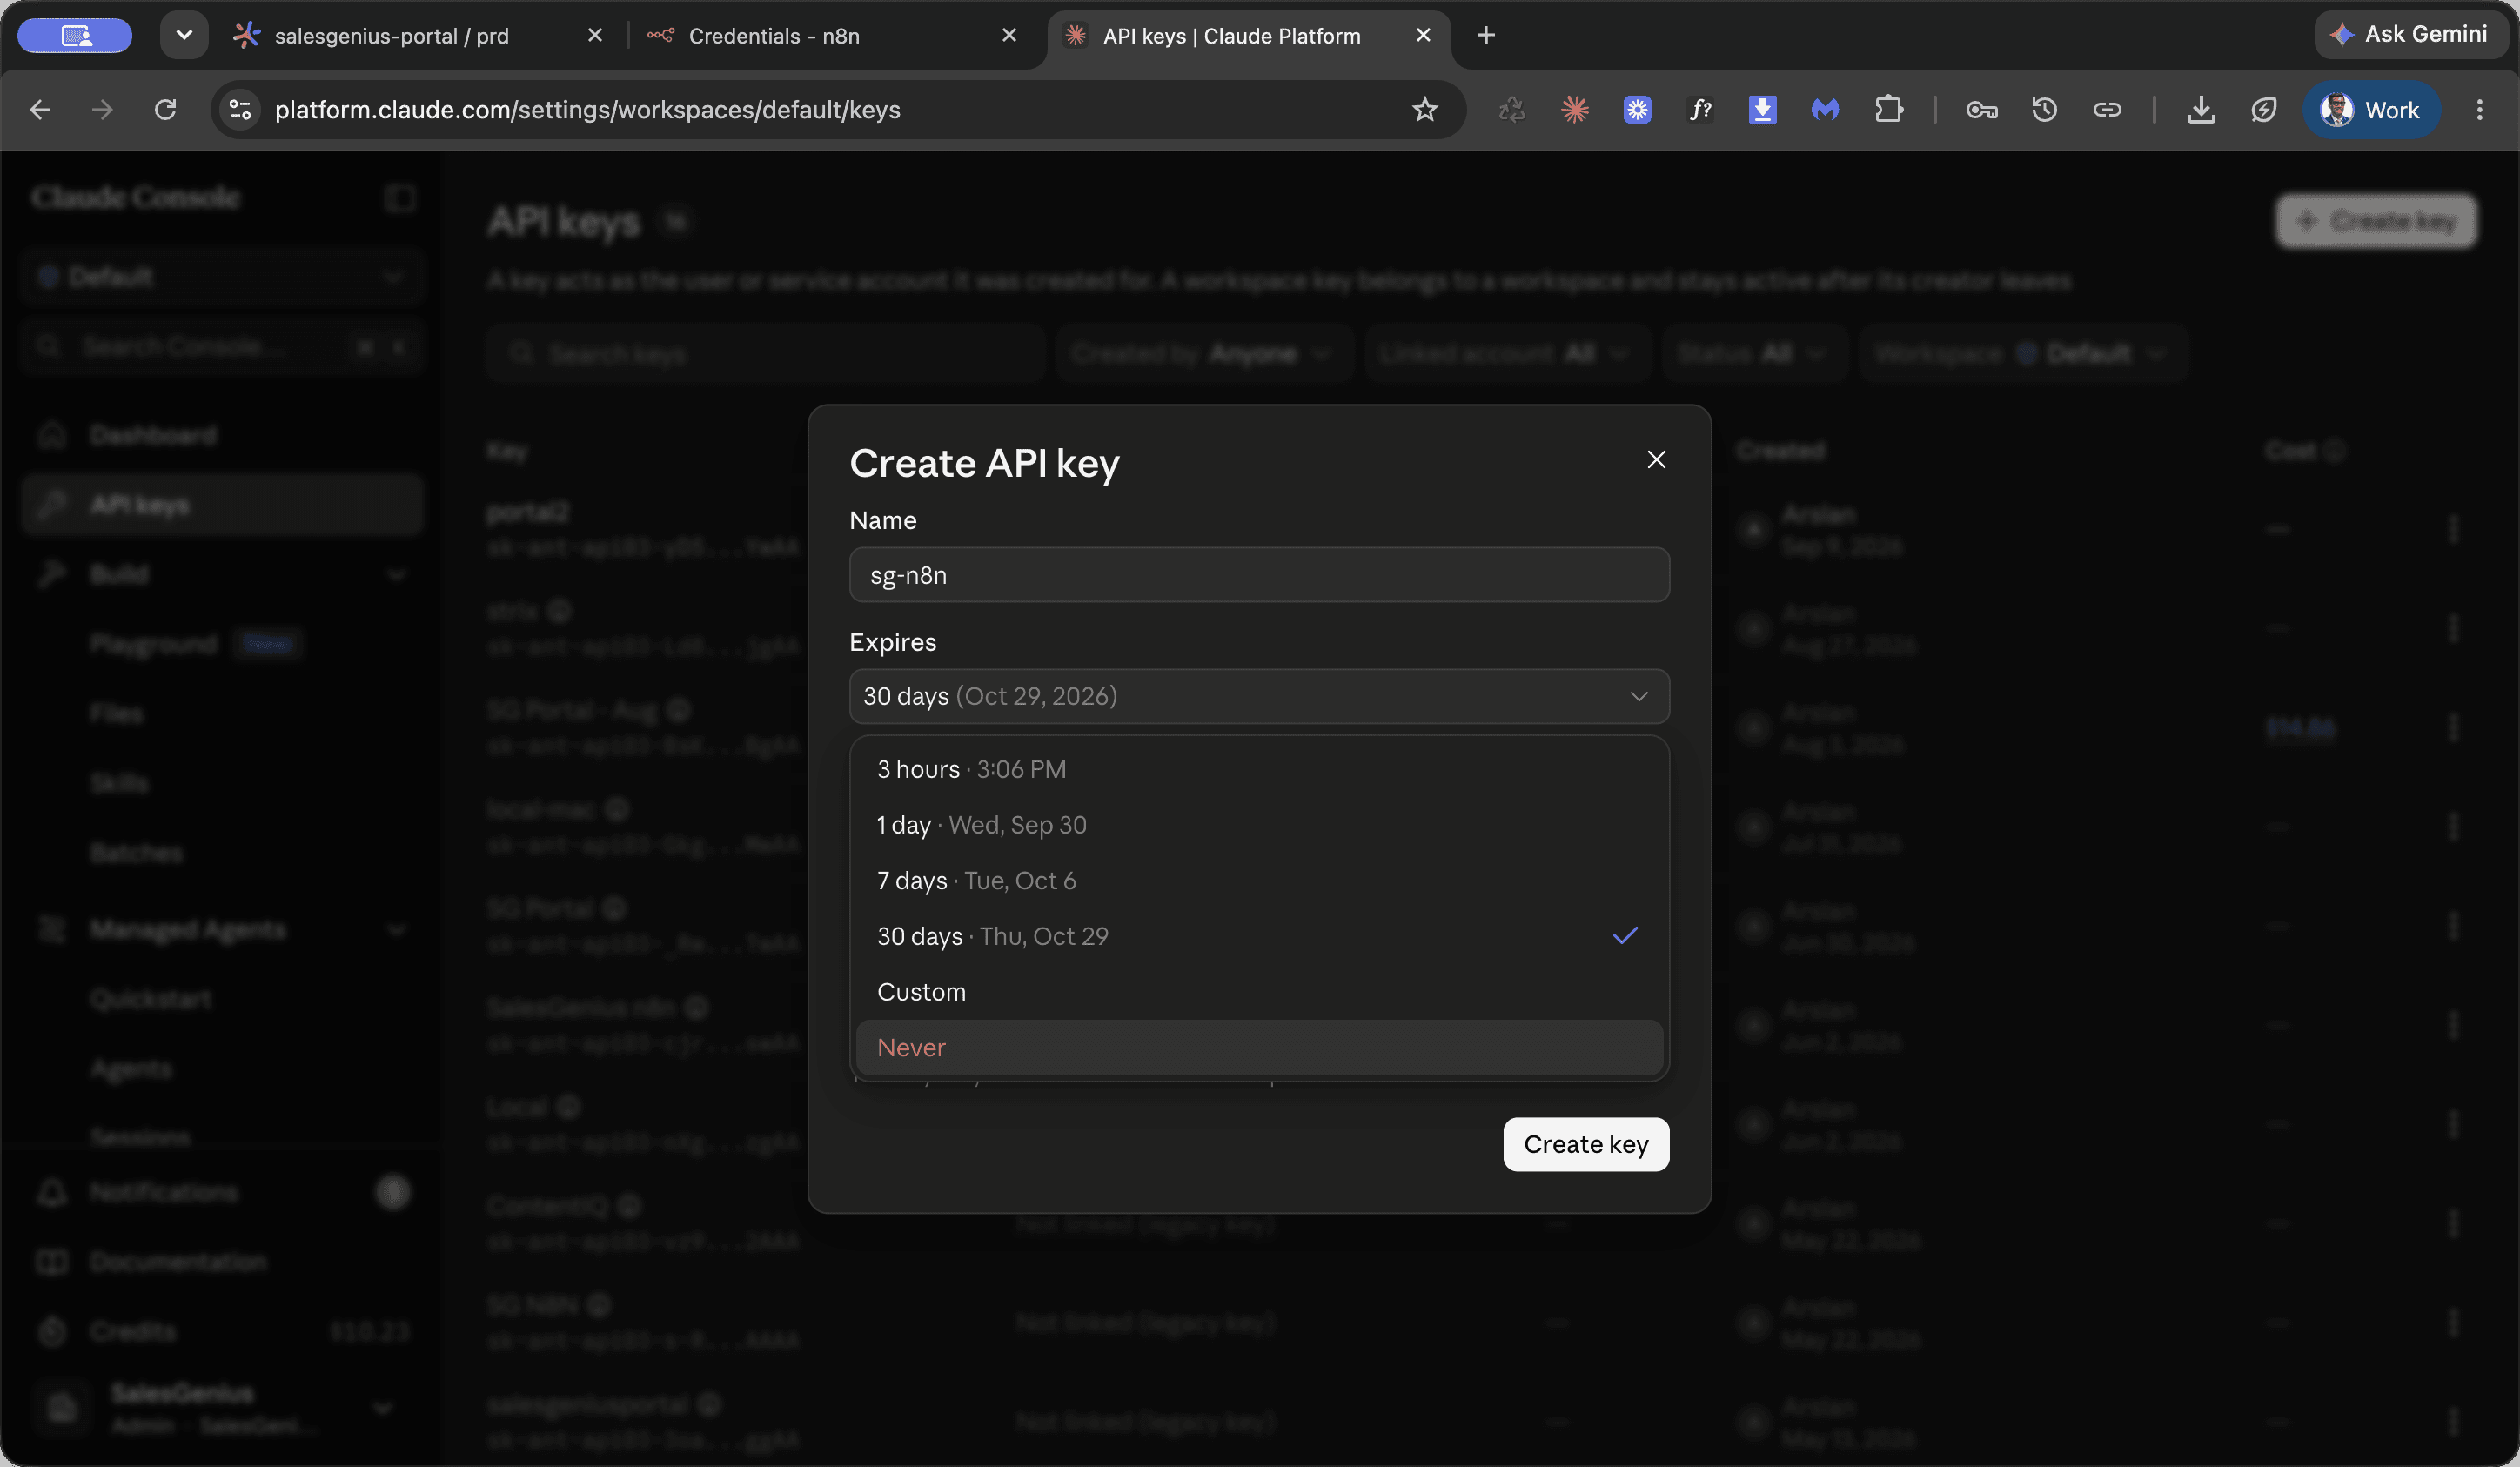The image size is (2520, 1467).
Task: Open the Expires dropdown showing 30 days
Action: click(1259, 696)
